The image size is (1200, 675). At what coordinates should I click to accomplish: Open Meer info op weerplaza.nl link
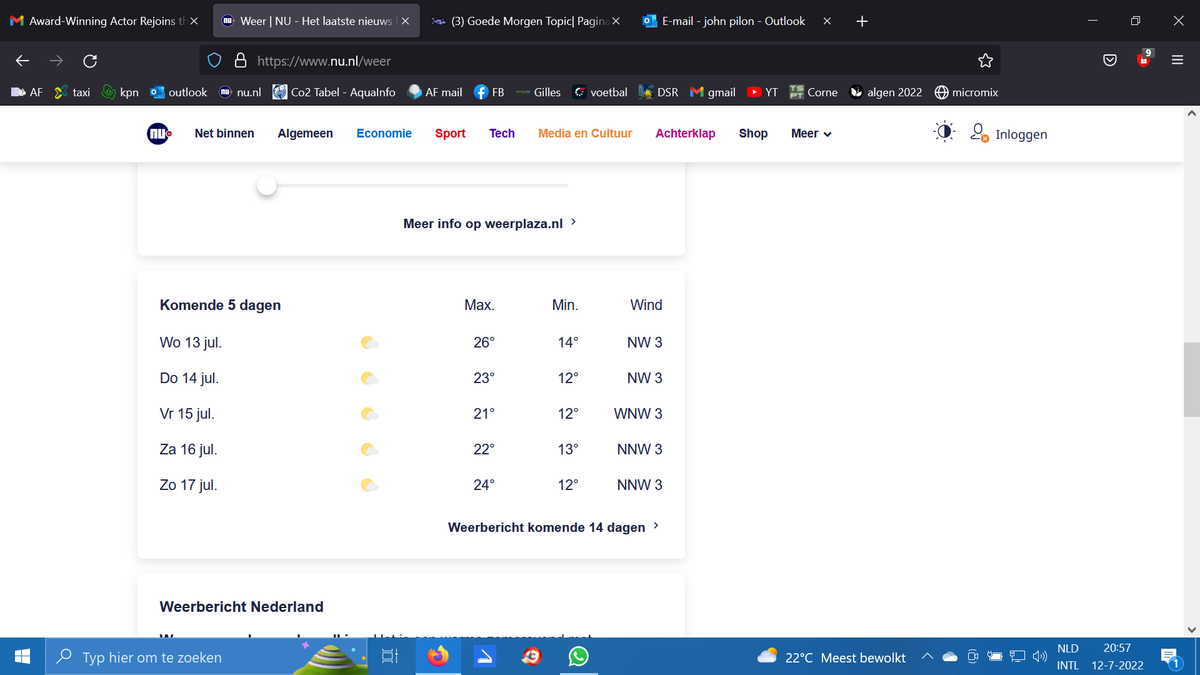coord(490,223)
